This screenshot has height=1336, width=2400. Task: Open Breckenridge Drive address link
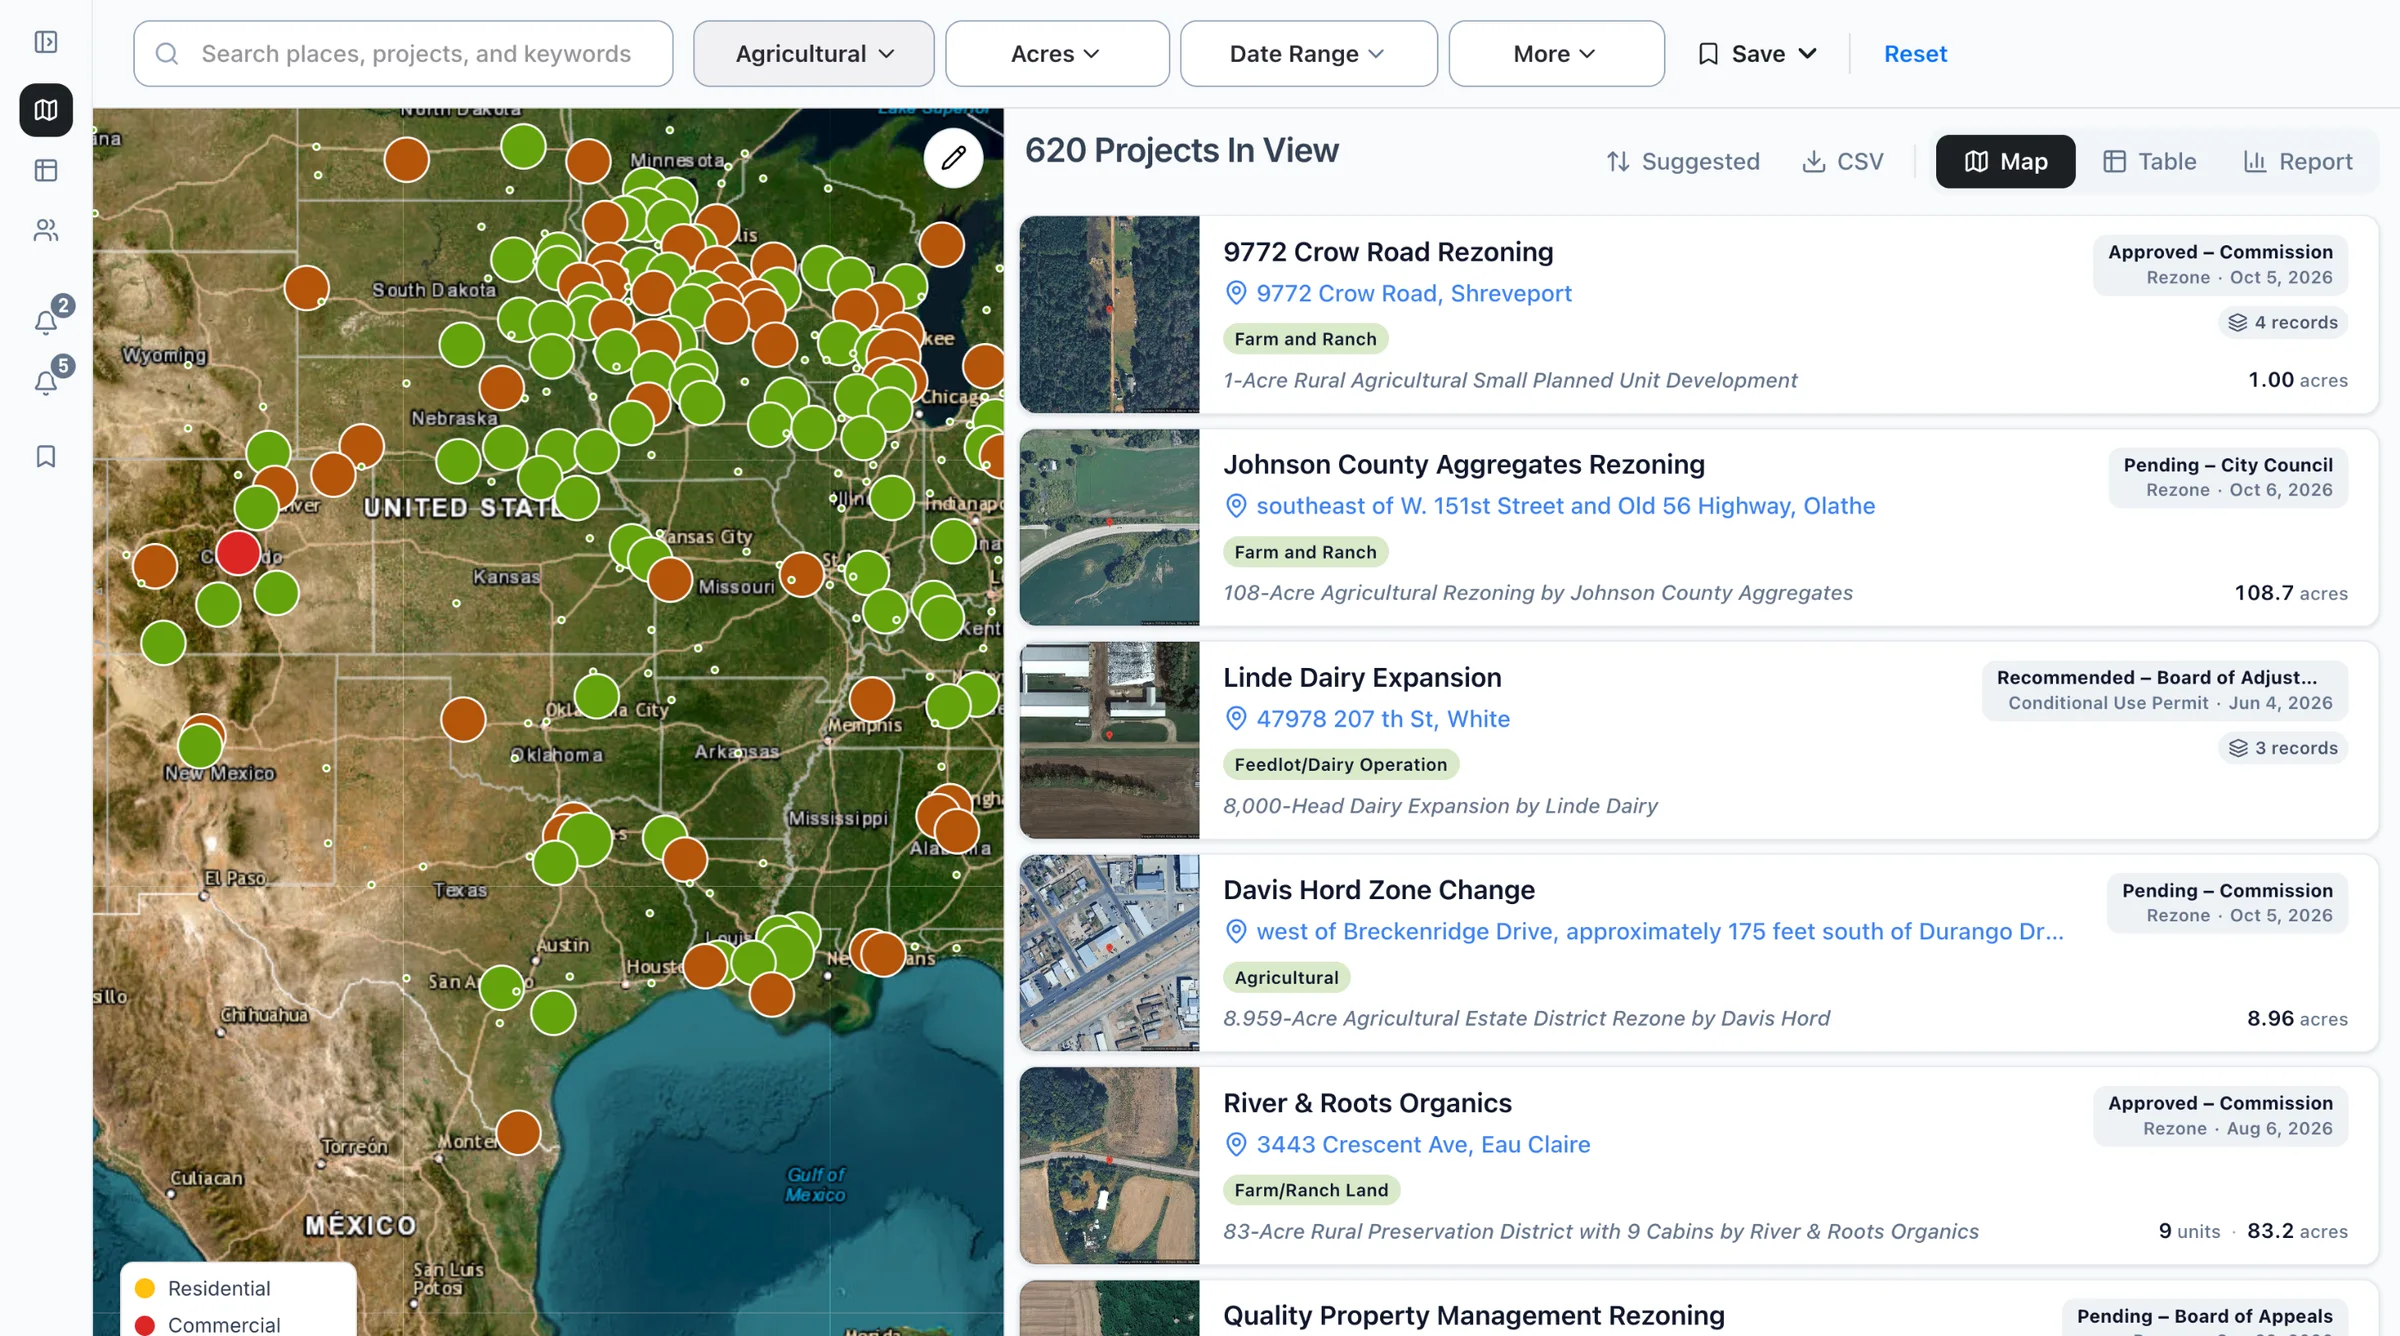coord(1660,931)
